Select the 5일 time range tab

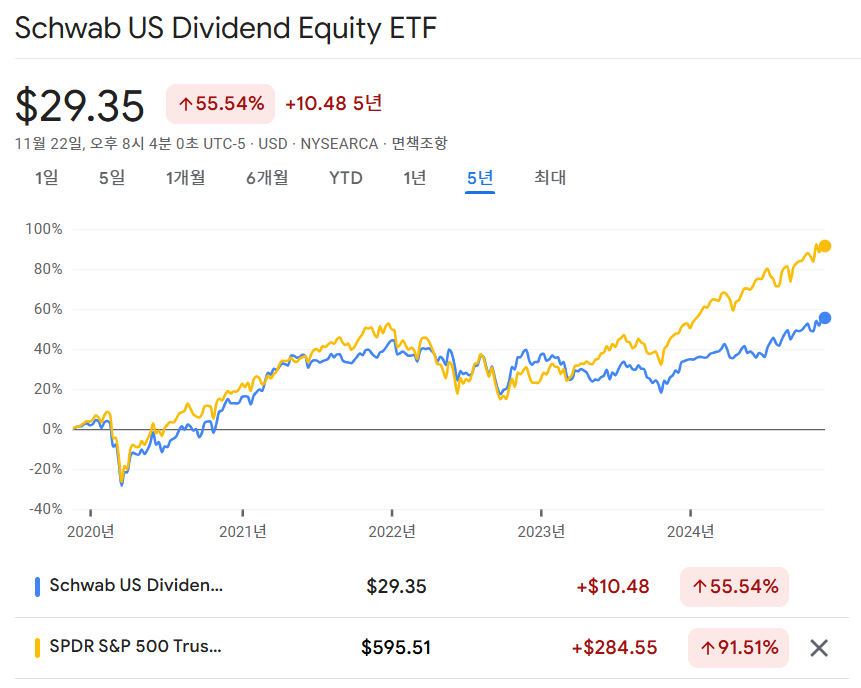pos(112,178)
